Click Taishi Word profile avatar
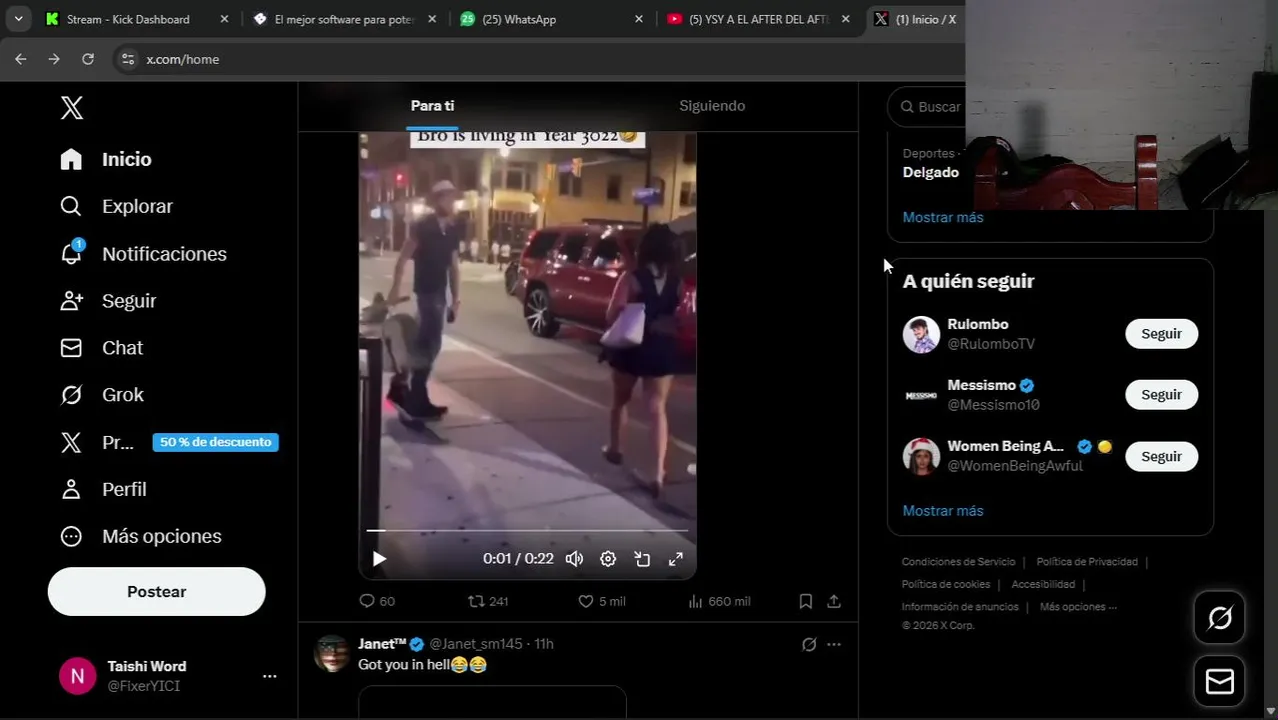The height and width of the screenshot is (720, 1278). 77,676
